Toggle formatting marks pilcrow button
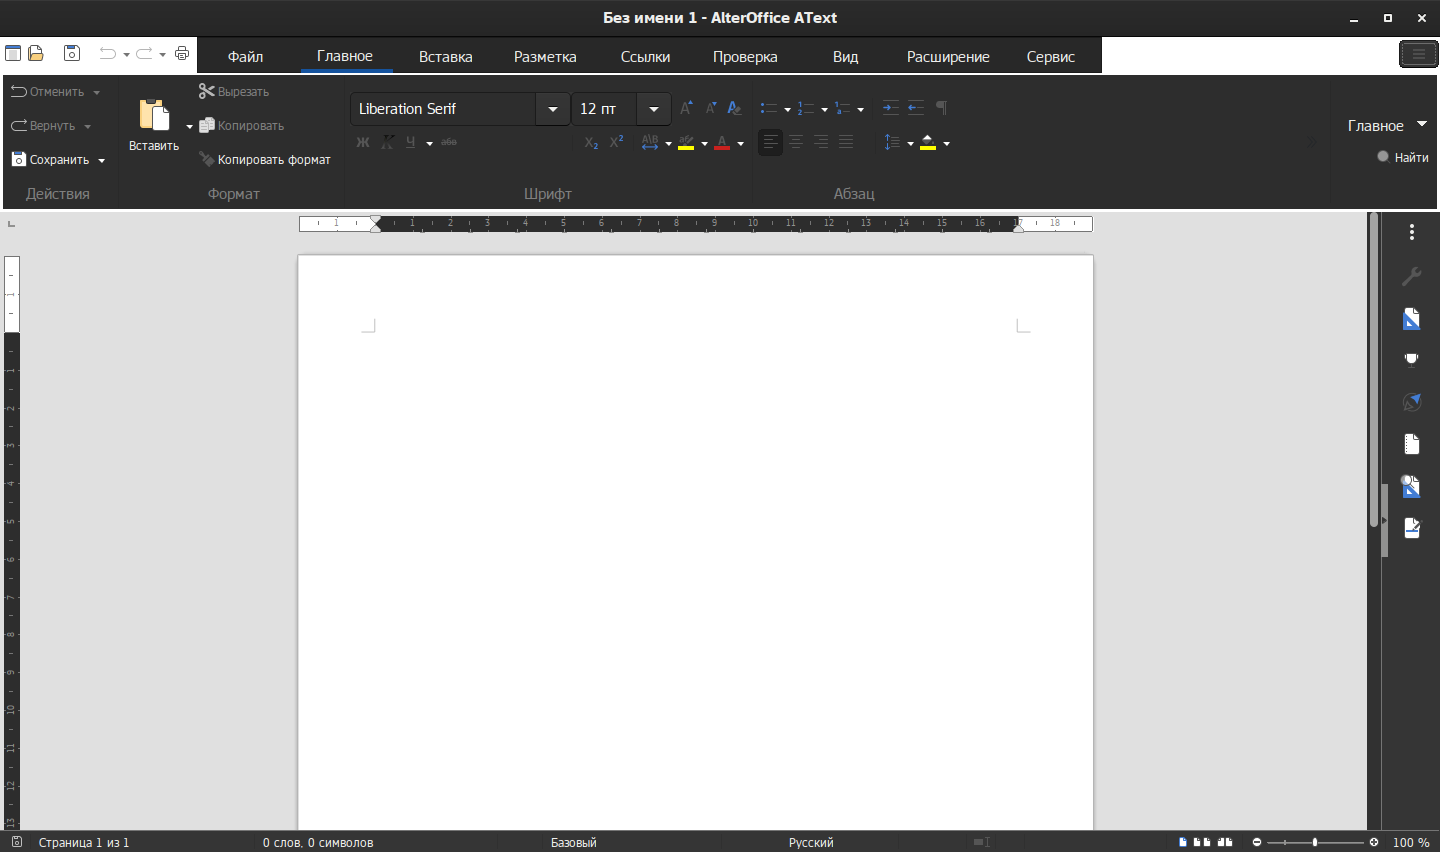 tap(941, 108)
